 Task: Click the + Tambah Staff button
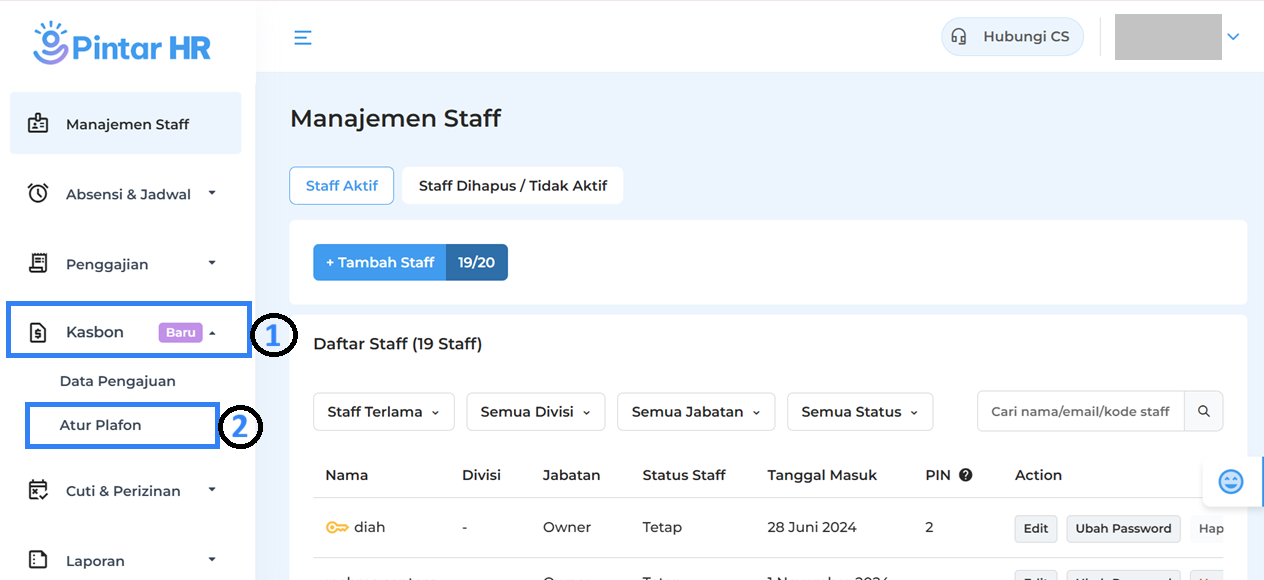pyautogui.click(x=380, y=262)
